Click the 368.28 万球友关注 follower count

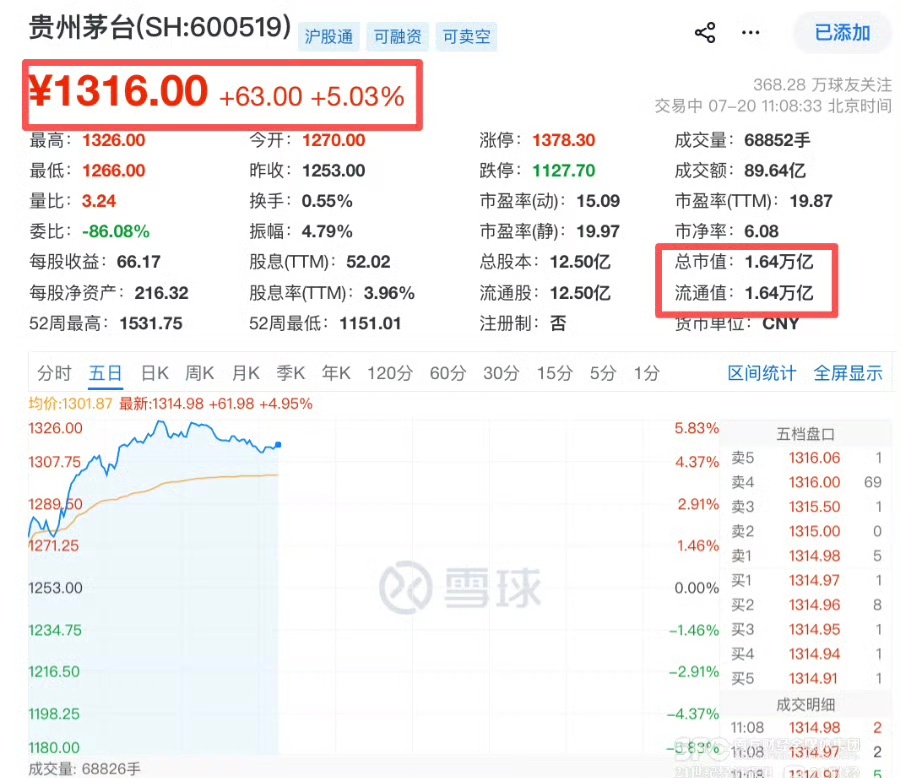(822, 85)
